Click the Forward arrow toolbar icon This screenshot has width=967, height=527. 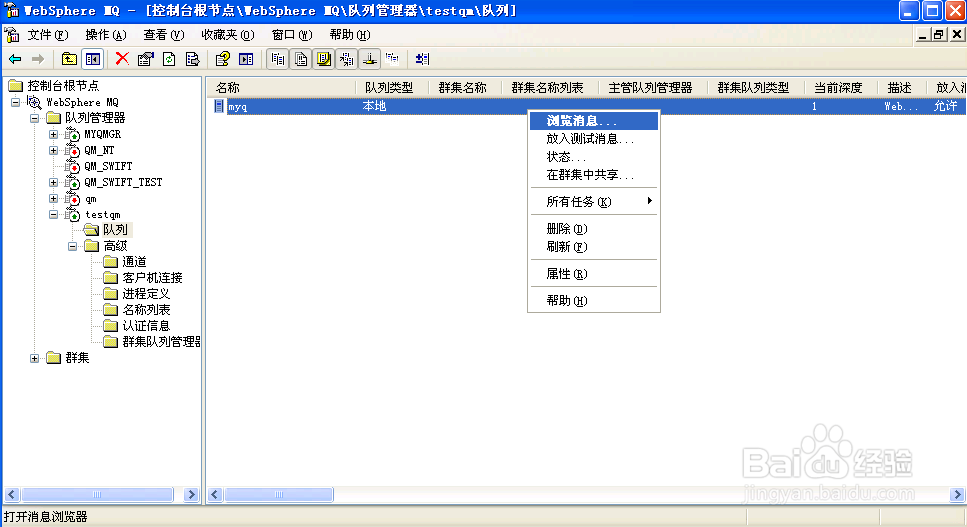click(x=38, y=59)
